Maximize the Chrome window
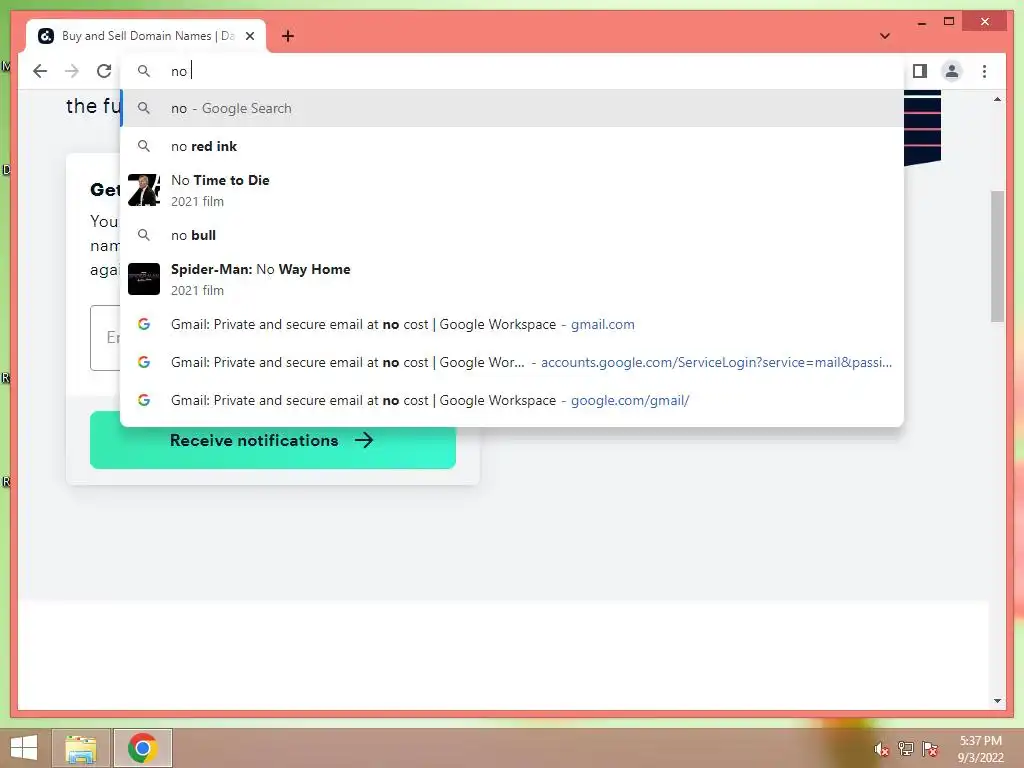This screenshot has height=768, width=1024. 949,22
